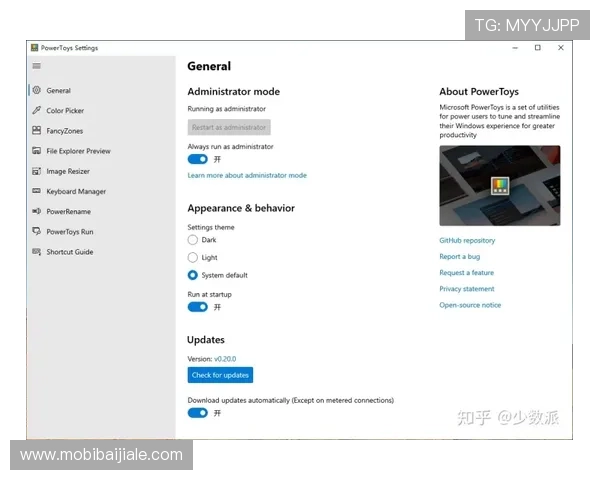The image size is (600, 480).
Task: Open Color Picker via its eyedropper icon
Action: click(37, 111)
